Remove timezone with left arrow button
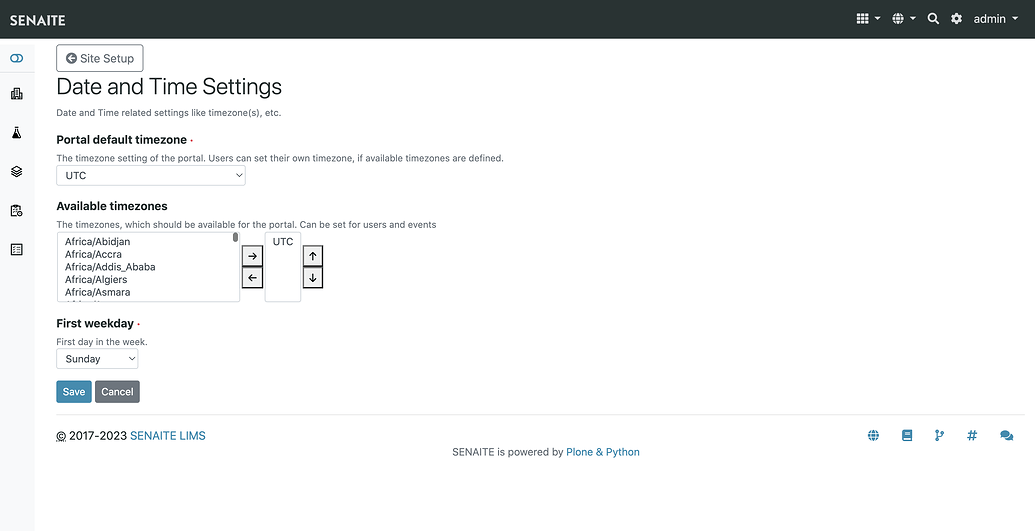The height and width of the screenshot is (531, 1035). click(252, 277)
